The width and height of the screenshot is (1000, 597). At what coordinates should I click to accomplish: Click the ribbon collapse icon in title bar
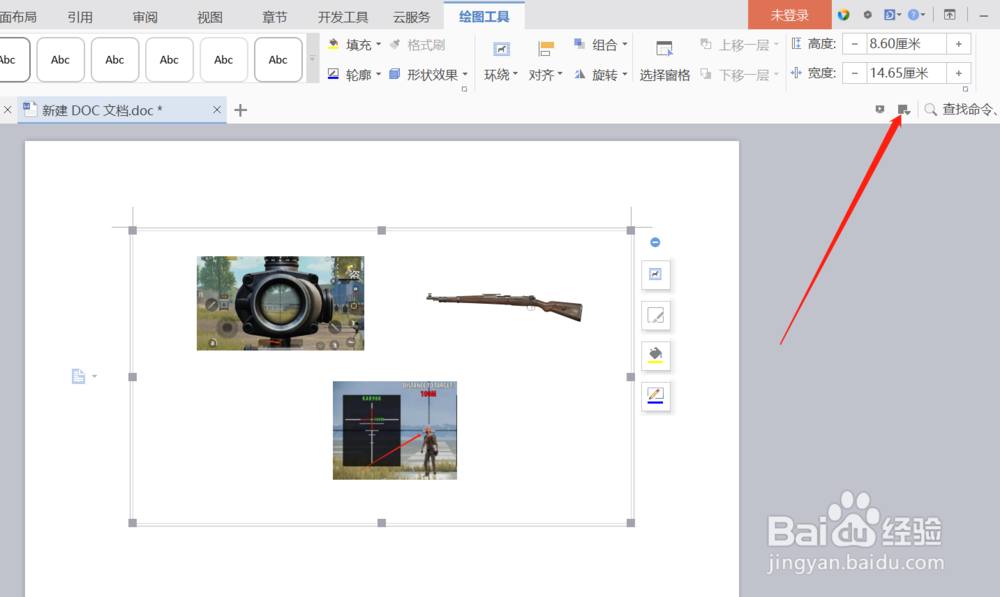[950, 15]
